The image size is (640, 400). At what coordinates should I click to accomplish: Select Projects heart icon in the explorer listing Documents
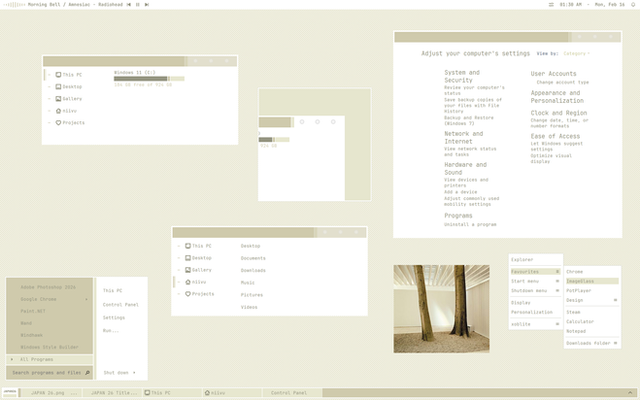pos(188,294)
